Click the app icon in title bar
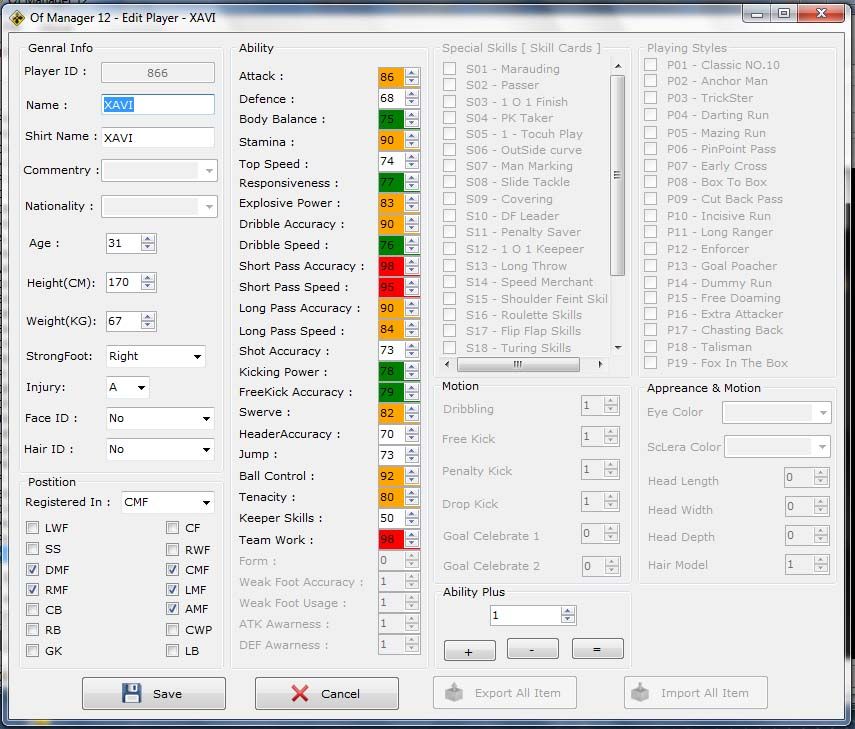 point(17,14)
